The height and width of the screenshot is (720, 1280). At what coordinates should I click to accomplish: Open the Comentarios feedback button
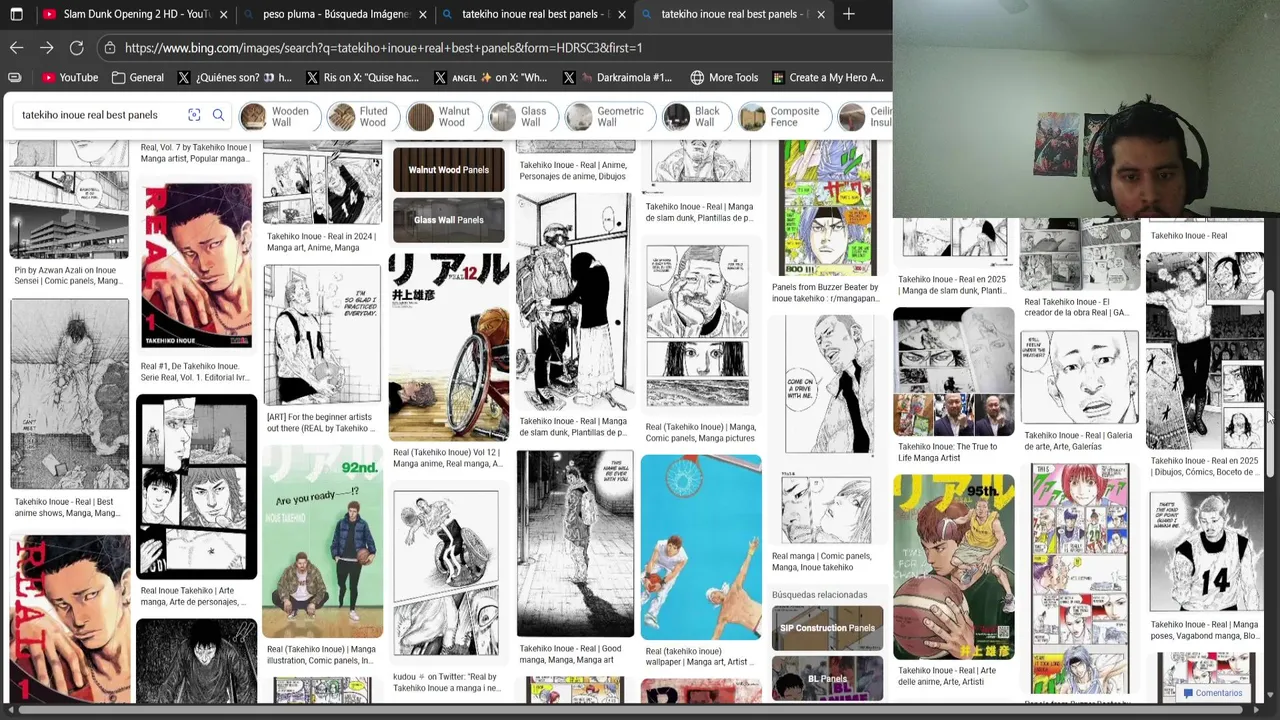pyautogui.click(x=1212, y=693)
